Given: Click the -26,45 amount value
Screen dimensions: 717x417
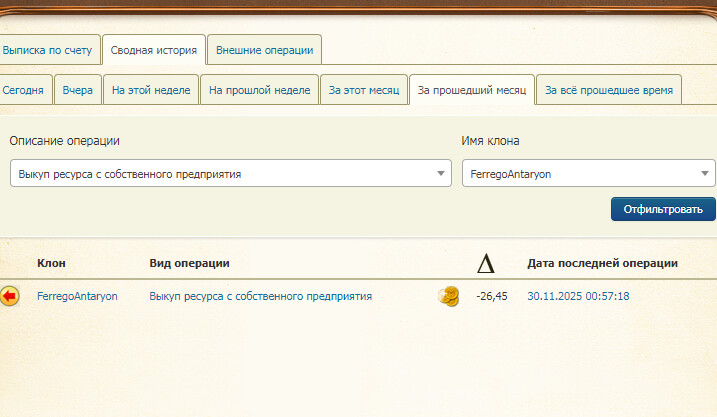Looking at the screenshot, I should pos(492,296).
